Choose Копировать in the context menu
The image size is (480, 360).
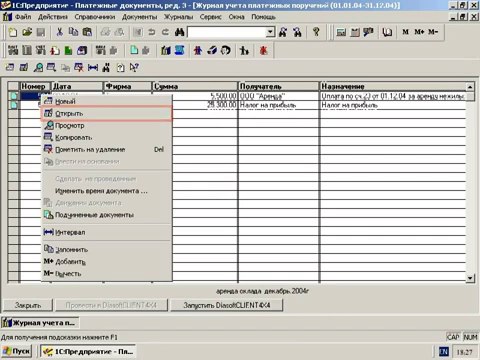(107, 138)
